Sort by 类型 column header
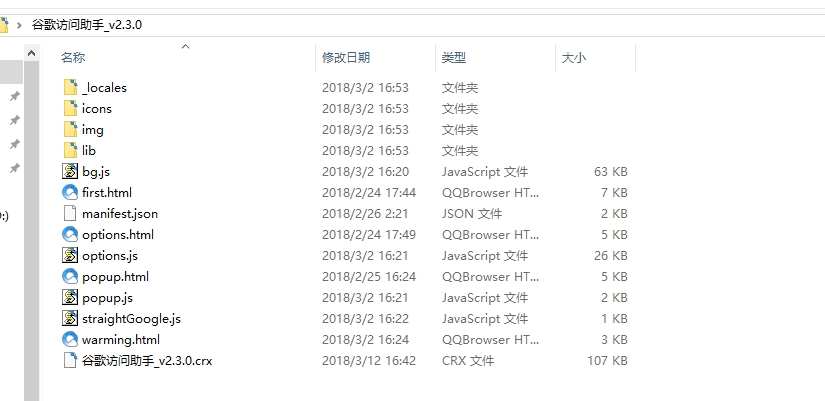825x401 pixels. click(454, 59)
